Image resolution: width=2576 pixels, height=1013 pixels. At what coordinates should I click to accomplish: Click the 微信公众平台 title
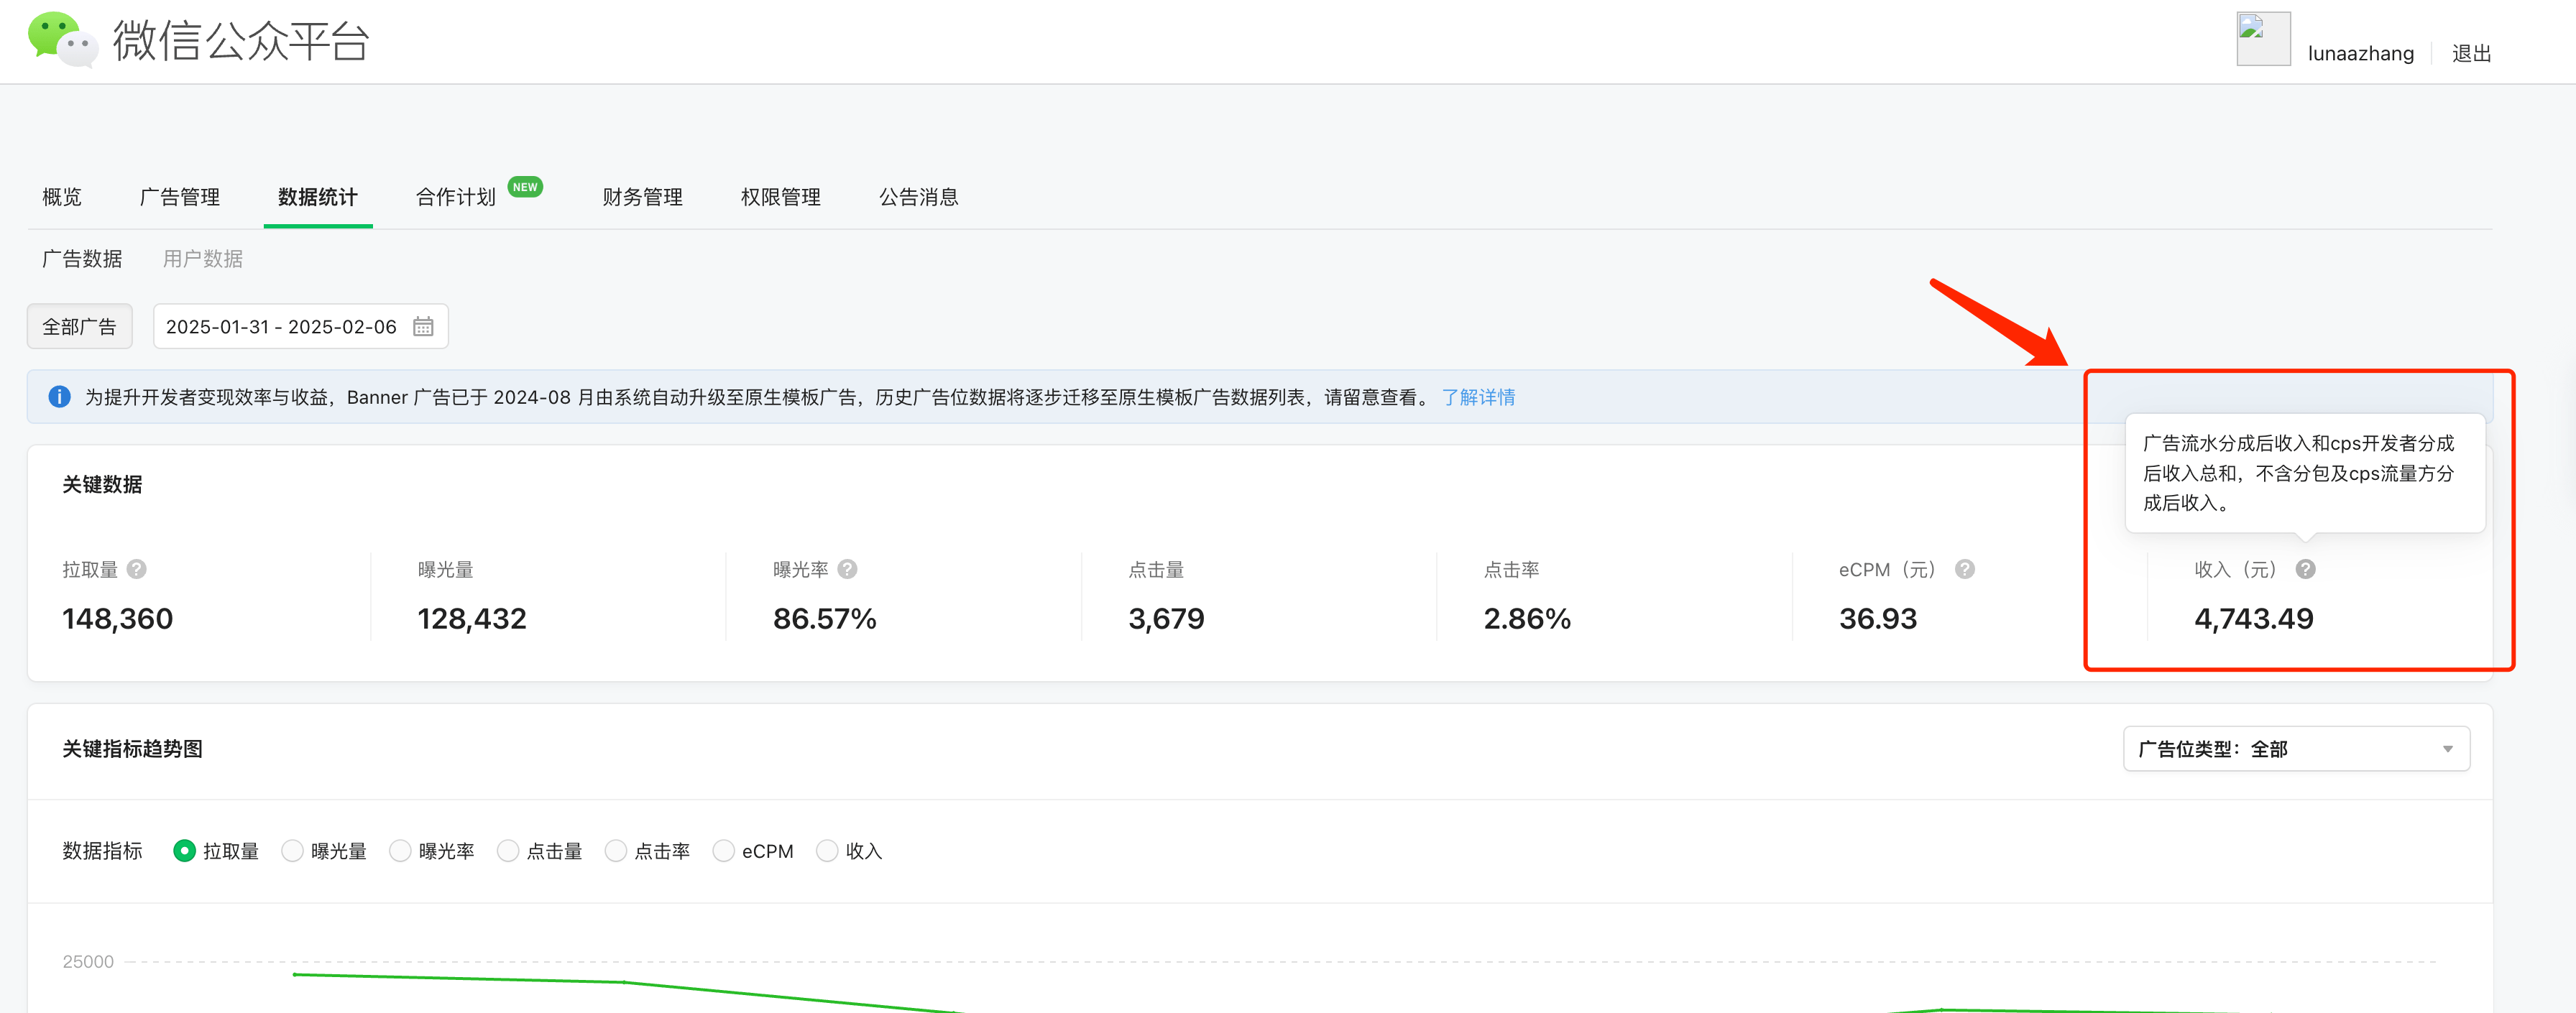point(241,41)
